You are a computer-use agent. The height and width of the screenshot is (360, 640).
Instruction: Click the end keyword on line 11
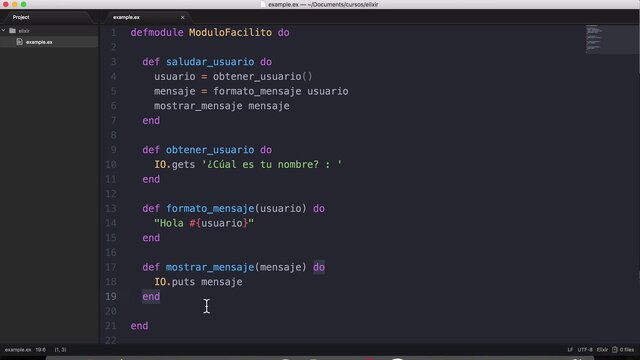(x=151, y=179)
